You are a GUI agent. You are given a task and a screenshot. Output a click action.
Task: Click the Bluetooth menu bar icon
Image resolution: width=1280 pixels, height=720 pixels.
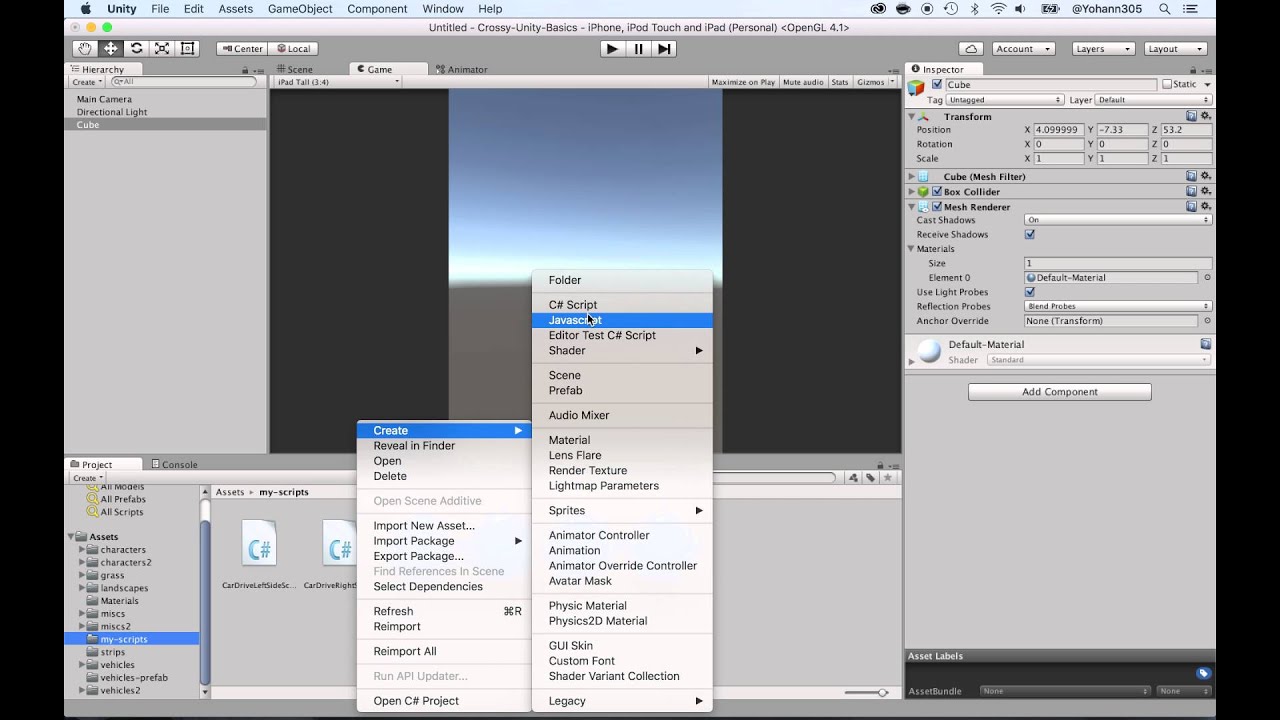[974, 9]
